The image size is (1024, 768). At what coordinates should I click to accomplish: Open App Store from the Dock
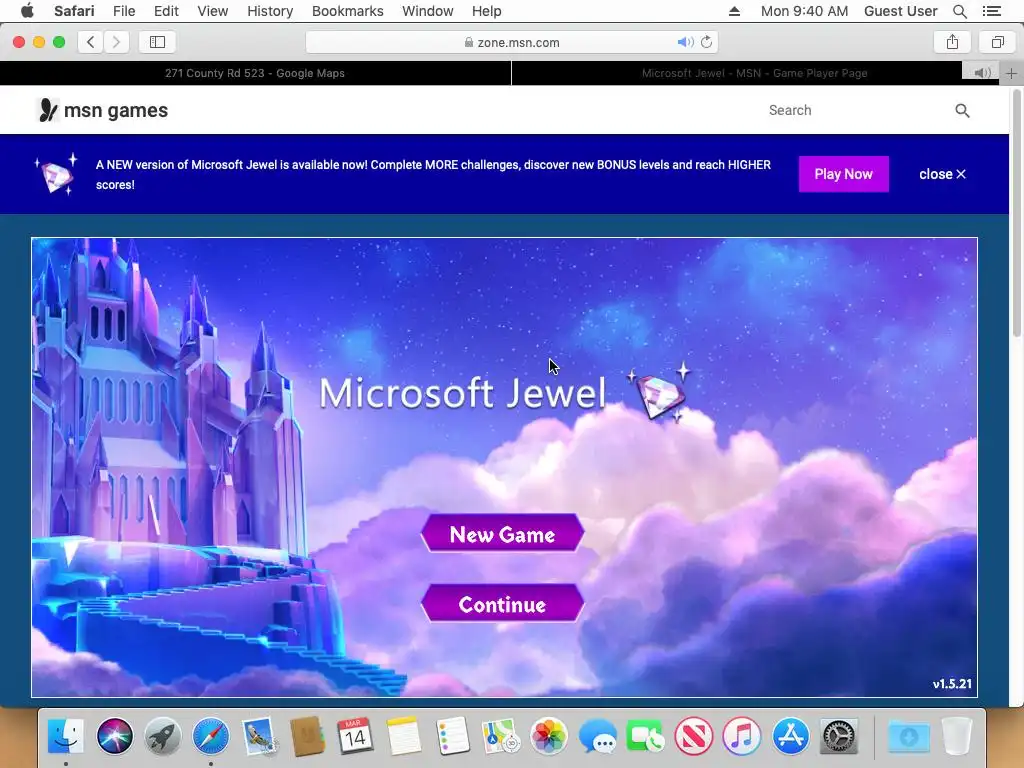tap(790, 736)
